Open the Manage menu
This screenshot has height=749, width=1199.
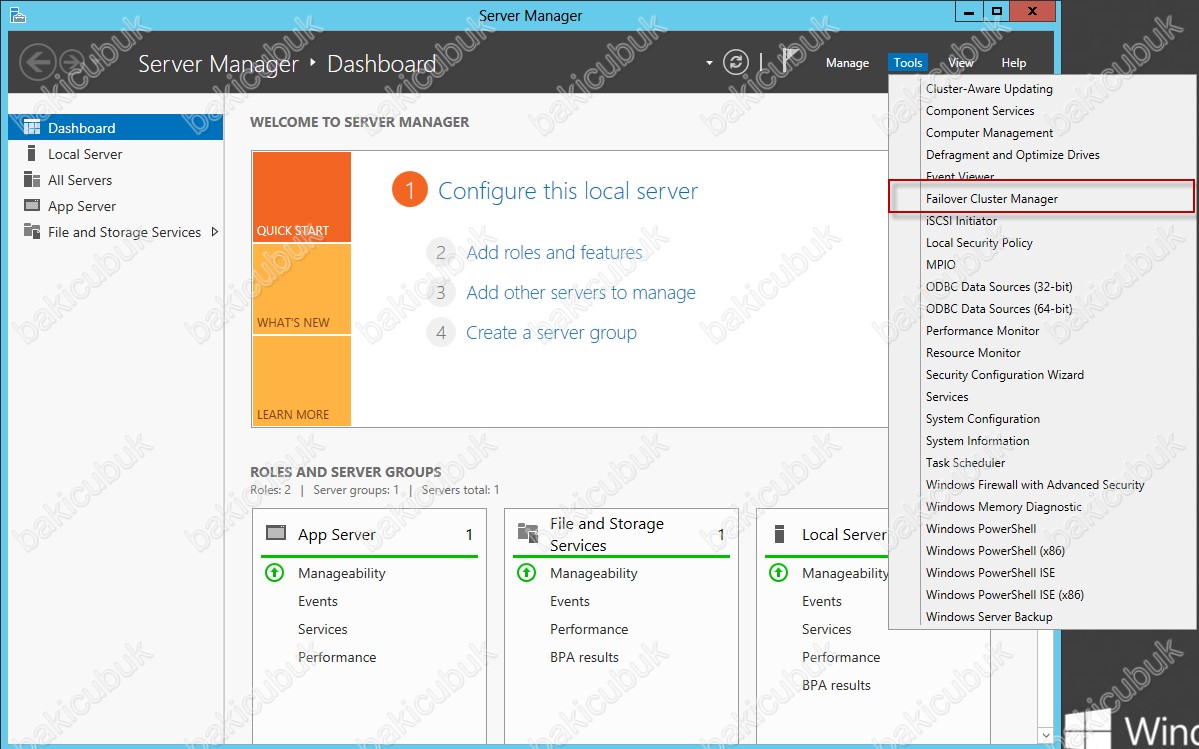click(847, 63)
